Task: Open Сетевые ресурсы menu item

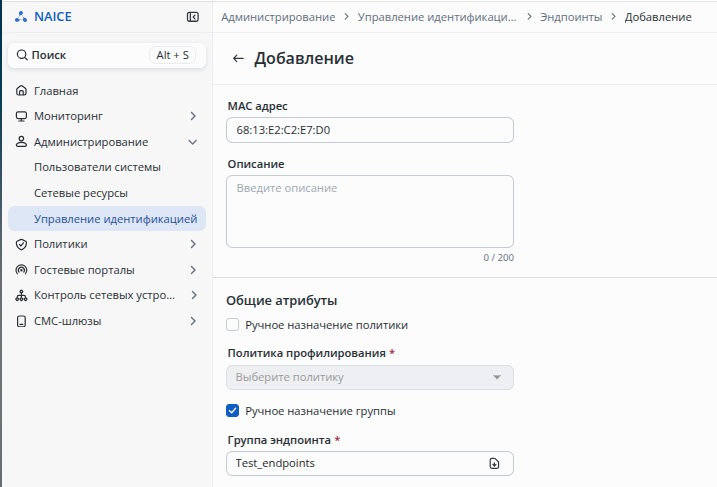Action: point(81,193)
